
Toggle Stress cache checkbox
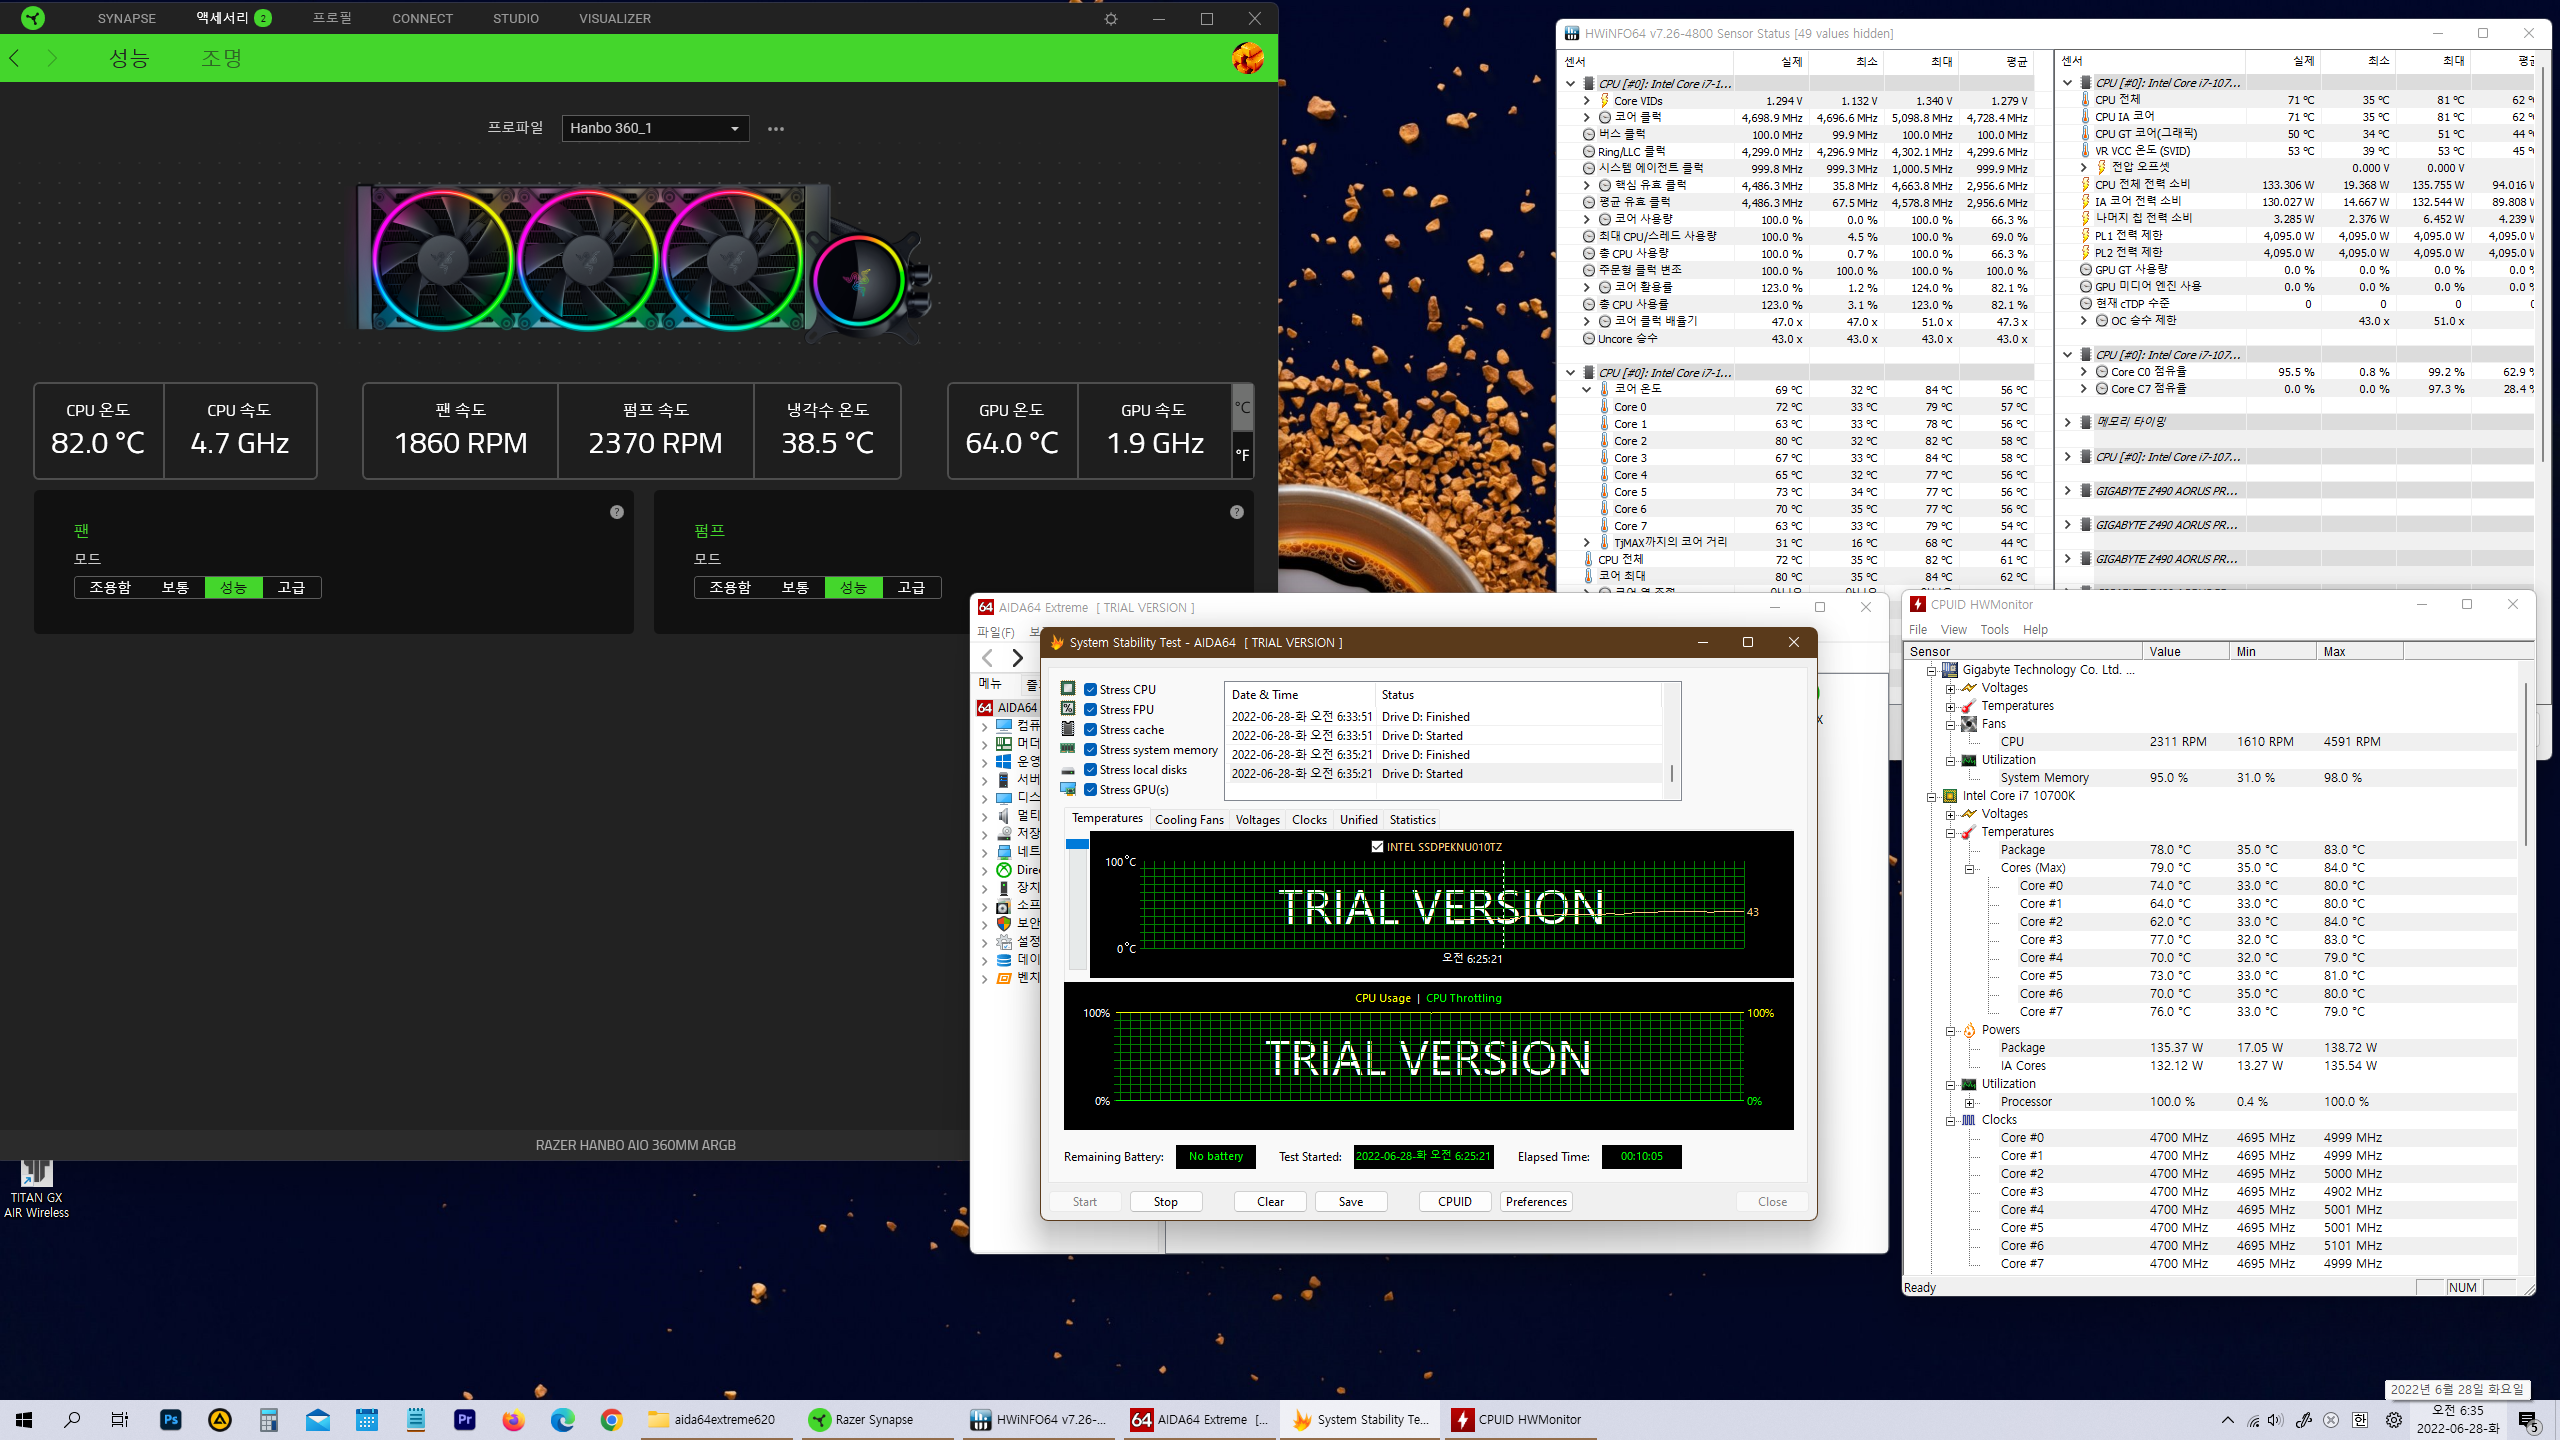click(1091, 730)
